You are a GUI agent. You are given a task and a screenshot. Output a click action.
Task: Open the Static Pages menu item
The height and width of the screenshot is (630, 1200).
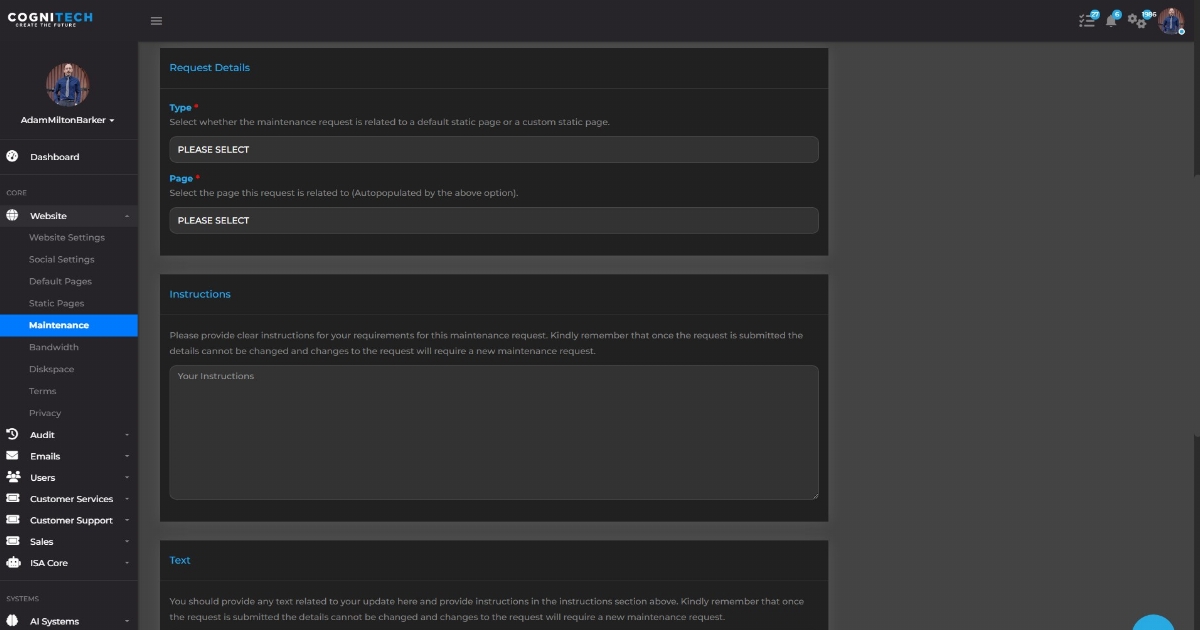click(56, 303)
